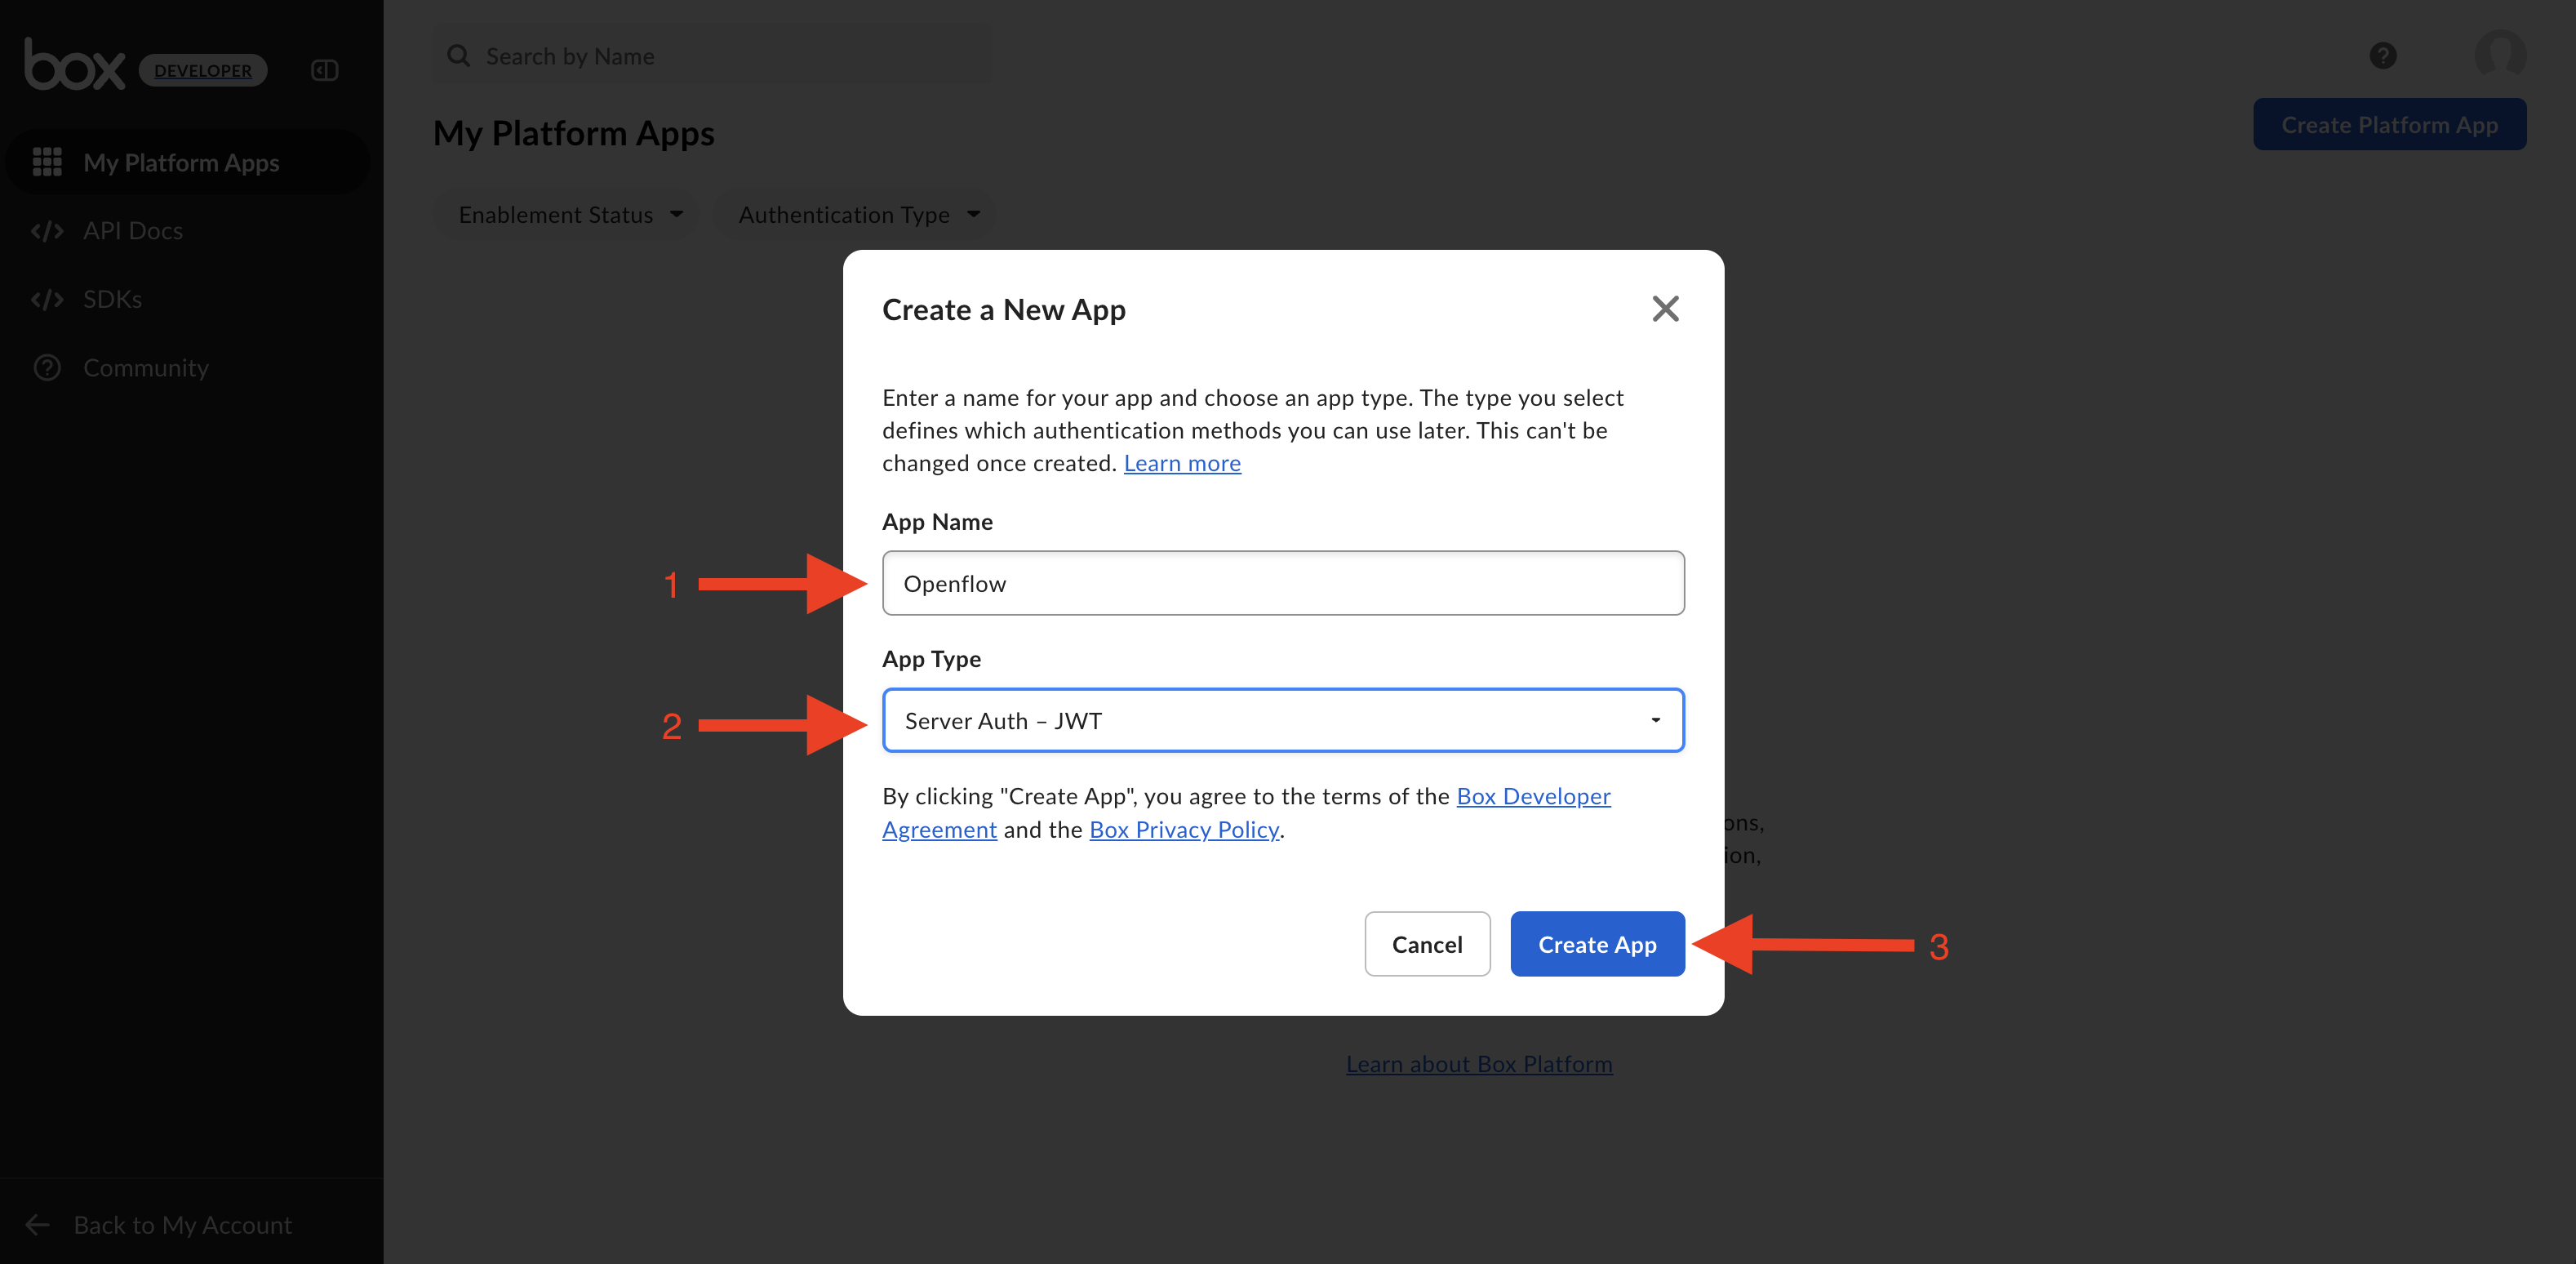Open help via the question mark icon

pyautogui.click(x=2383, y=56)
